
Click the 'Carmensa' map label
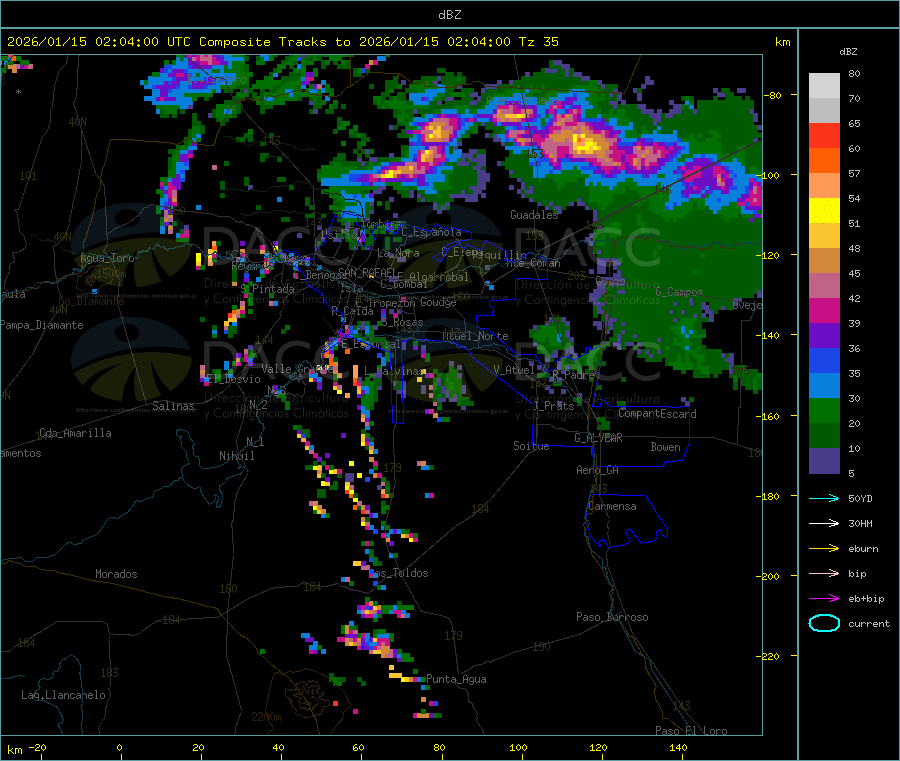point(612,506)
